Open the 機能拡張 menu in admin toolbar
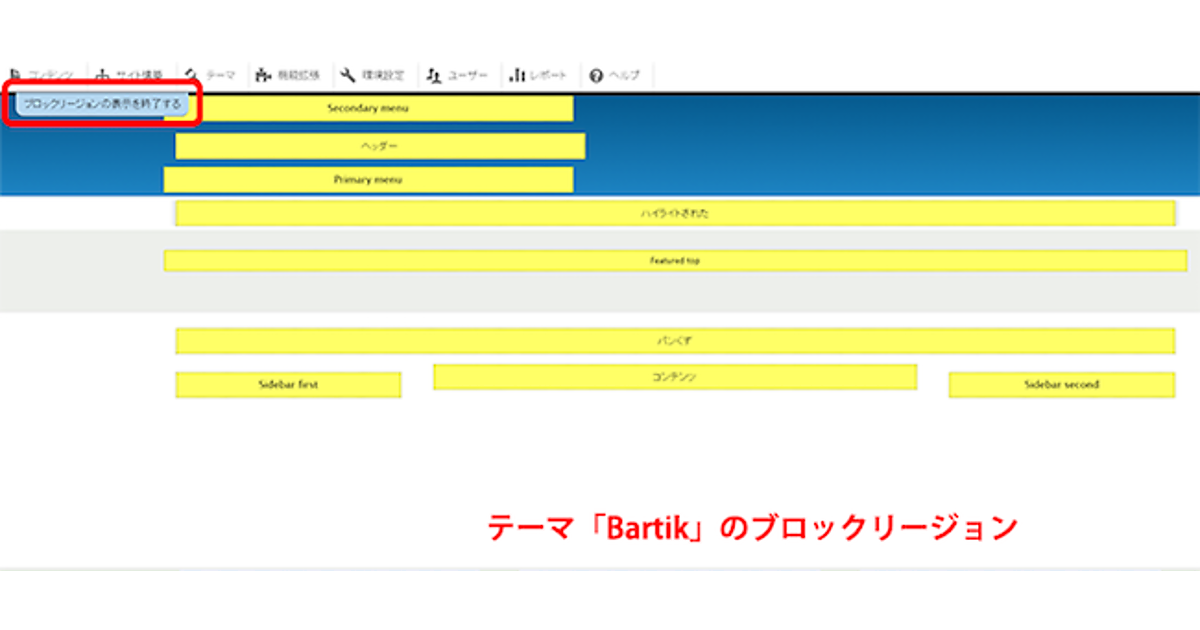This screenshot has width=1200, height=630. 289,75
